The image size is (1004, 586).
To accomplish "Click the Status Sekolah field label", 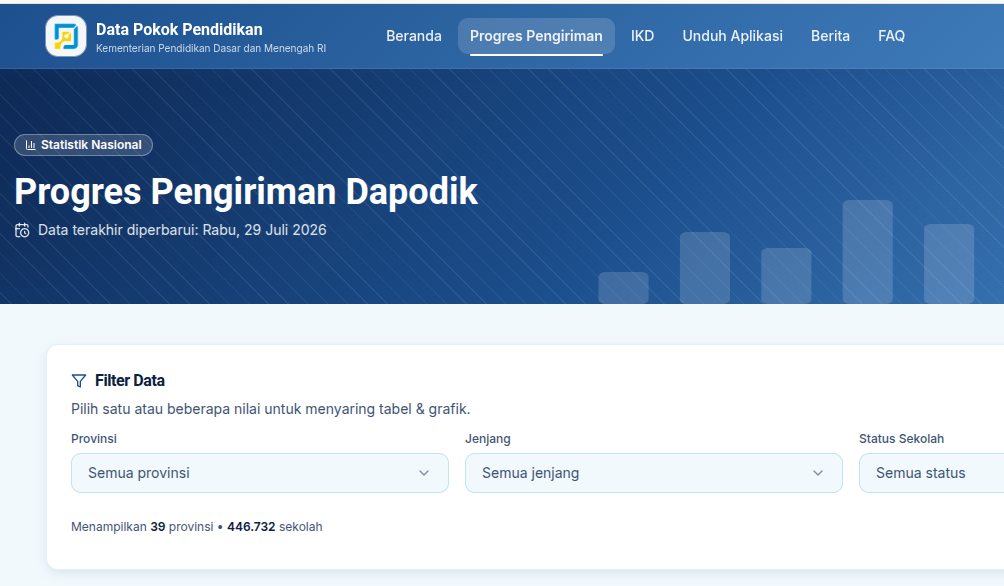I will click(x=901, y=439).
